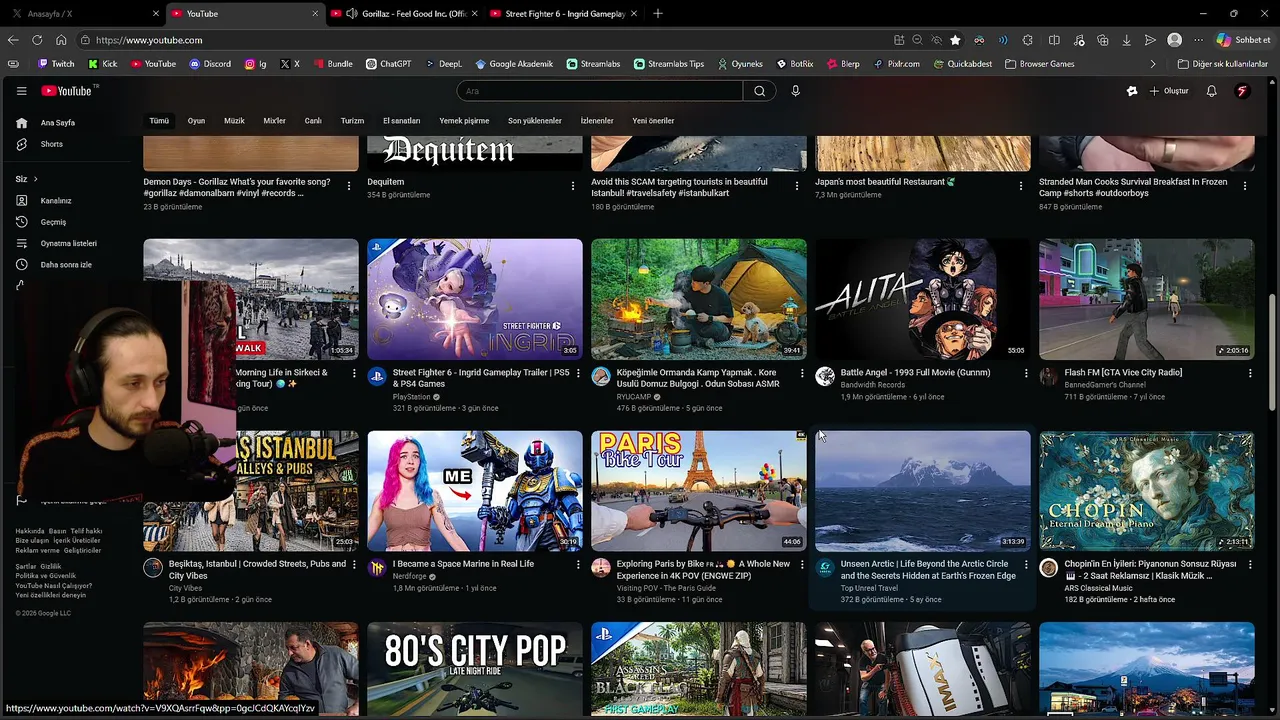This screenshot has width=1280, height=720.
Task: Open more options for Battle Angel 1993 video
Action: click(1026, 373)
